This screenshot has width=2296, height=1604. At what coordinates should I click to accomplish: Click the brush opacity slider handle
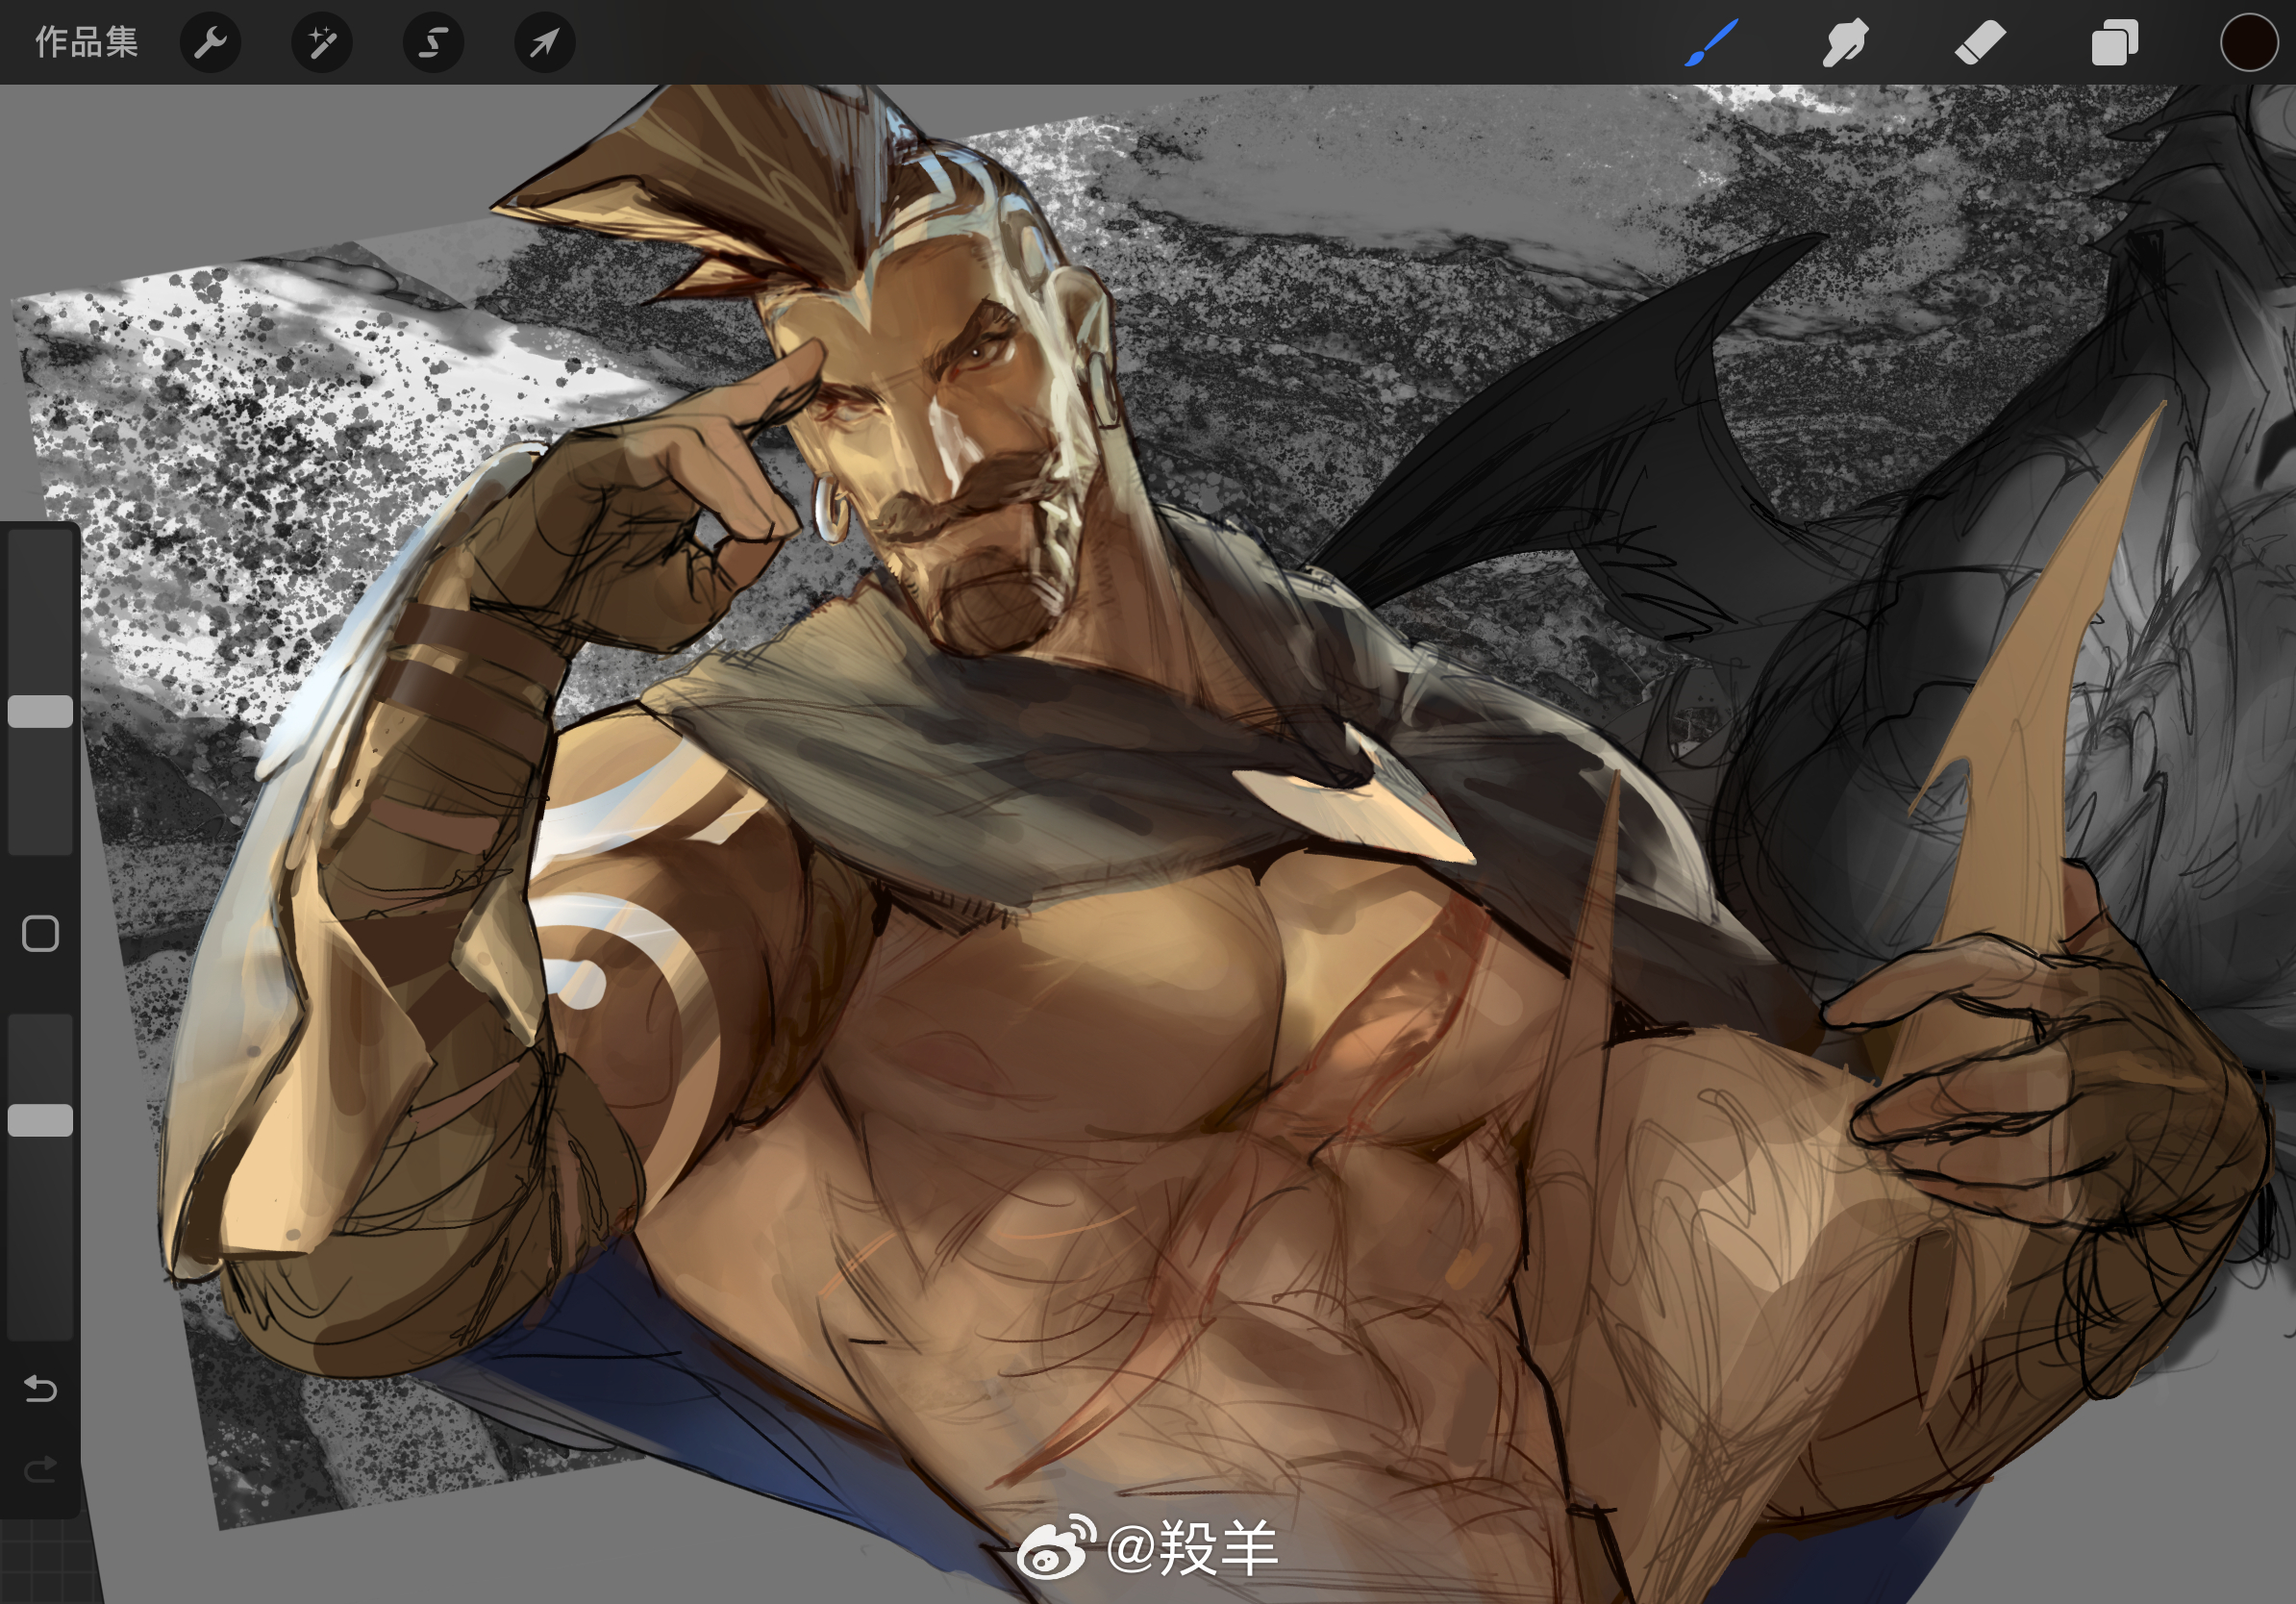pos(40,1120)
